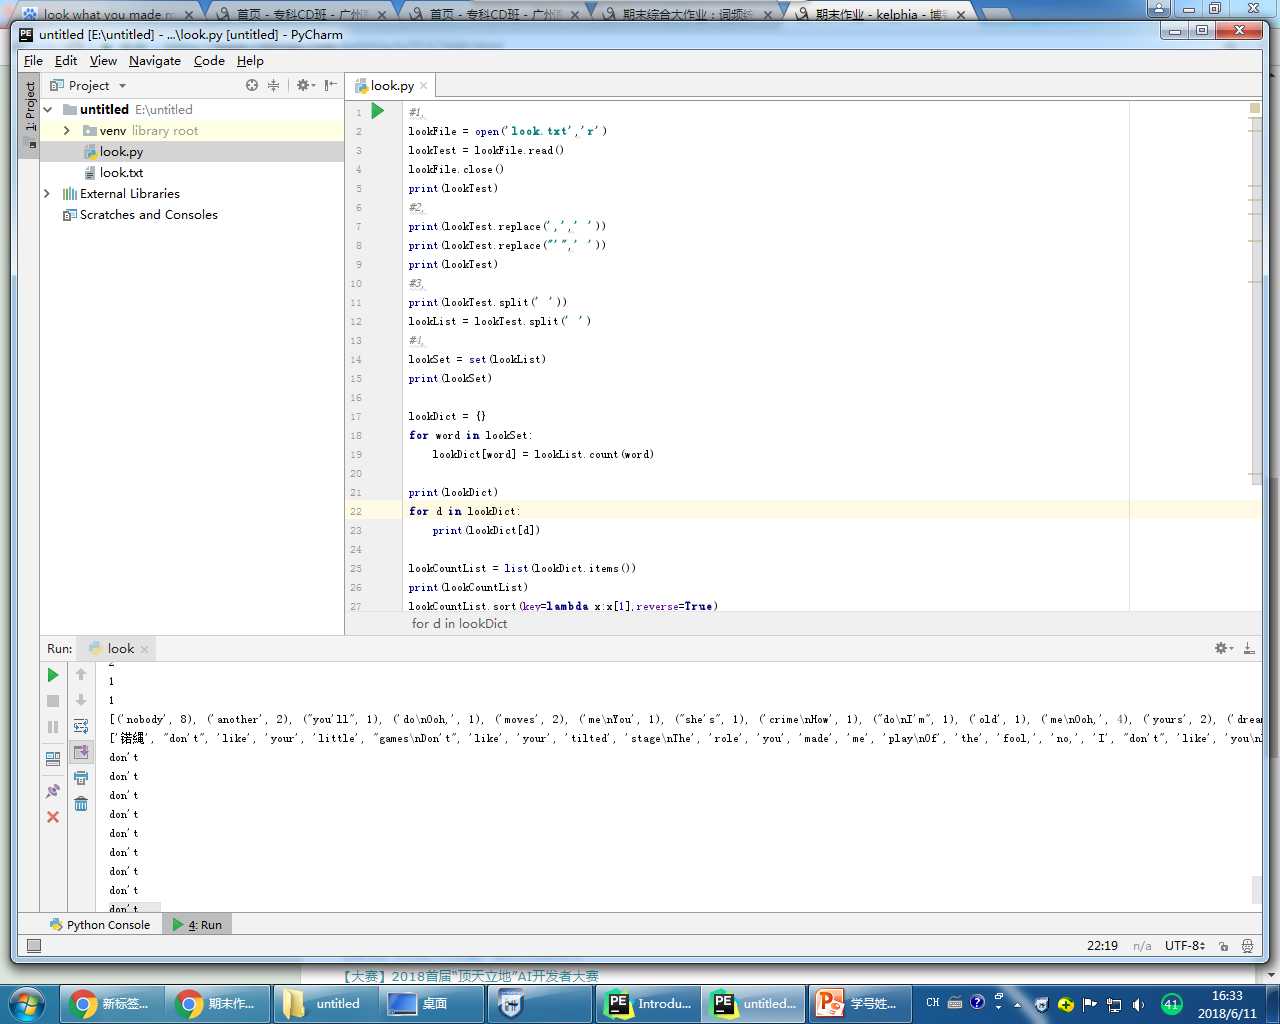Click the pause output button in Run panel
Screen dimensions: 1280x1024
tap(53, 727)
